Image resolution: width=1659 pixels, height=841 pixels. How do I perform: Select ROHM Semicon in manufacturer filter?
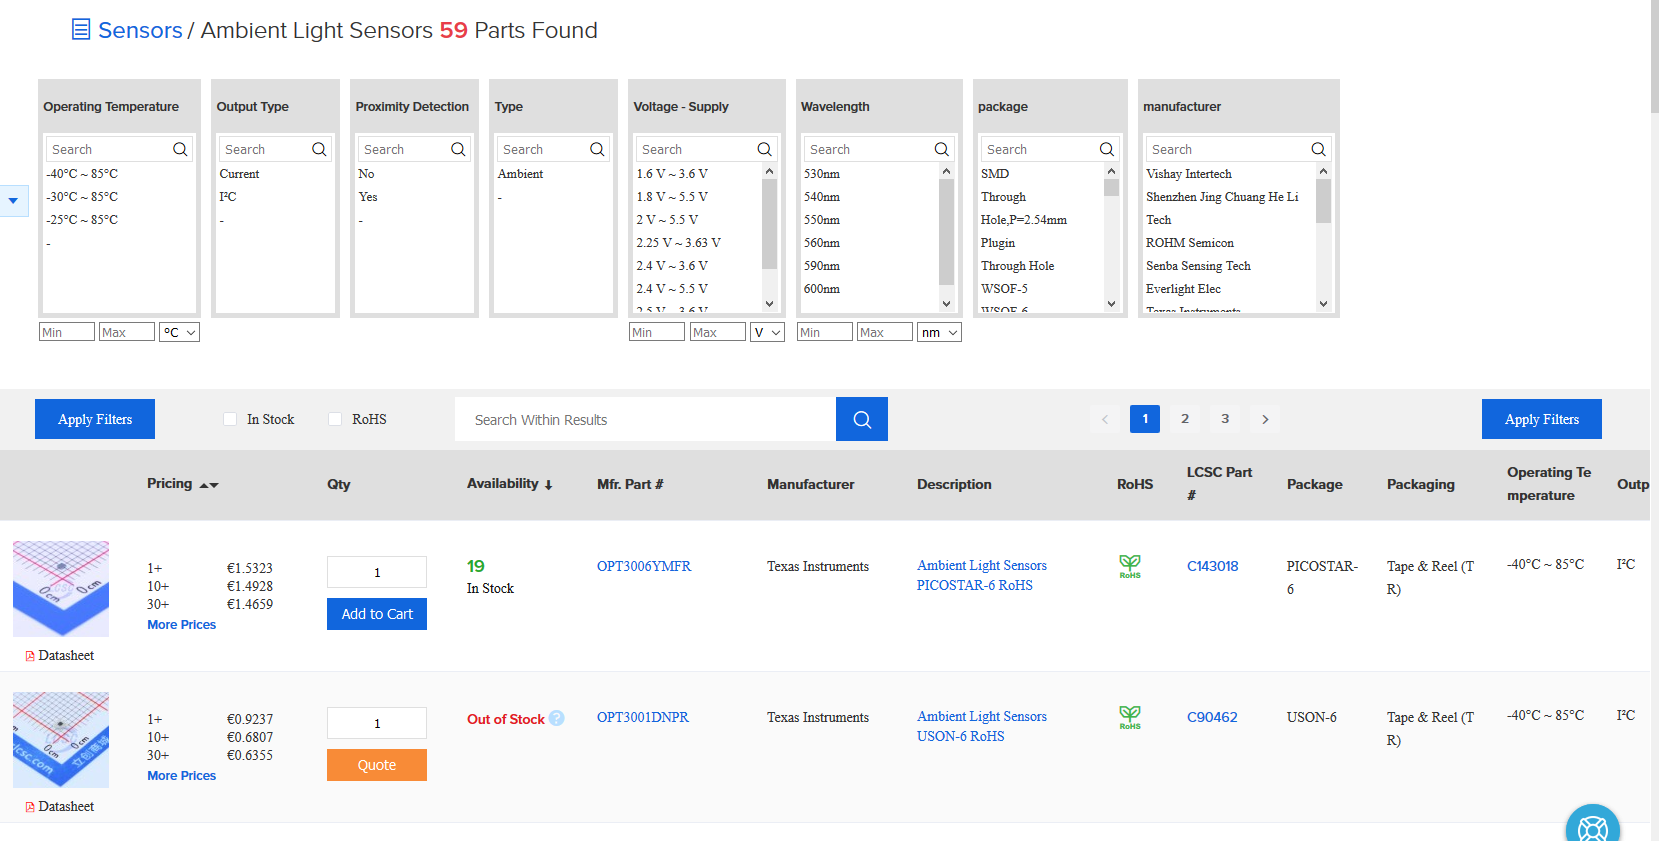tap(1190, 243)
